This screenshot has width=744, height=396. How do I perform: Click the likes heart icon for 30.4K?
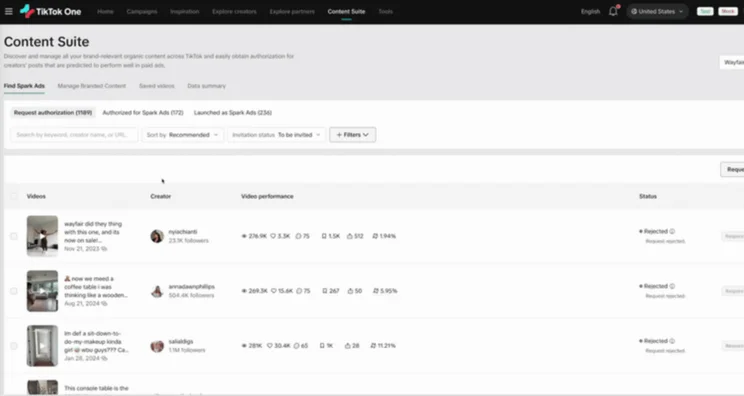tap(270, 346)
